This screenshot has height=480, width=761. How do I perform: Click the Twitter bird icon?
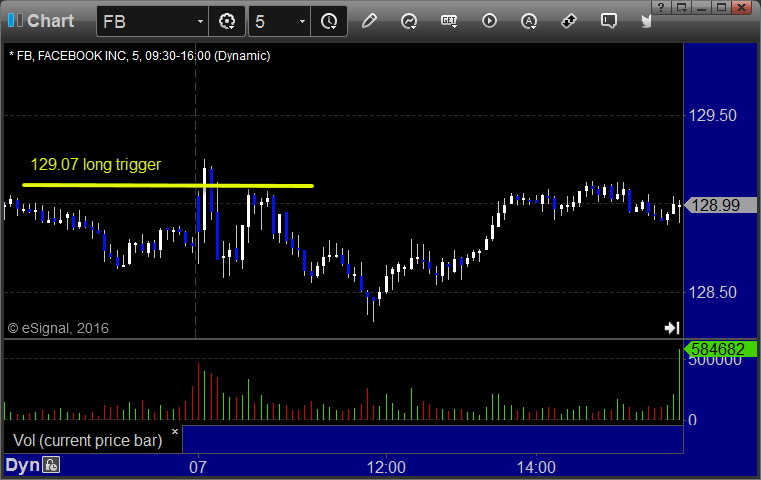click(x=646, y=21)
